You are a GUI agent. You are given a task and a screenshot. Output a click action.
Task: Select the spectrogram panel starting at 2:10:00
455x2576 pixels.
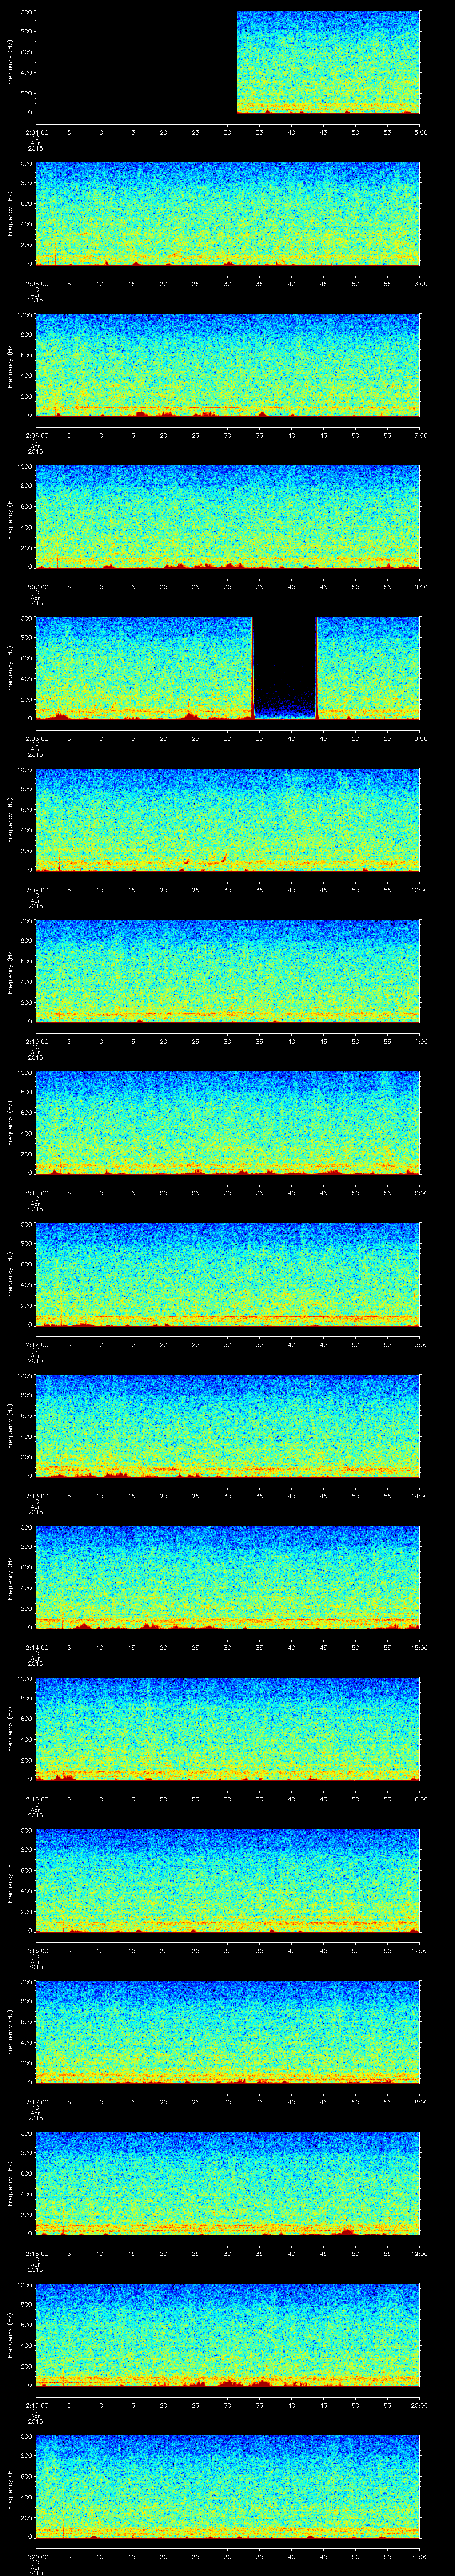tap(228, 971)
